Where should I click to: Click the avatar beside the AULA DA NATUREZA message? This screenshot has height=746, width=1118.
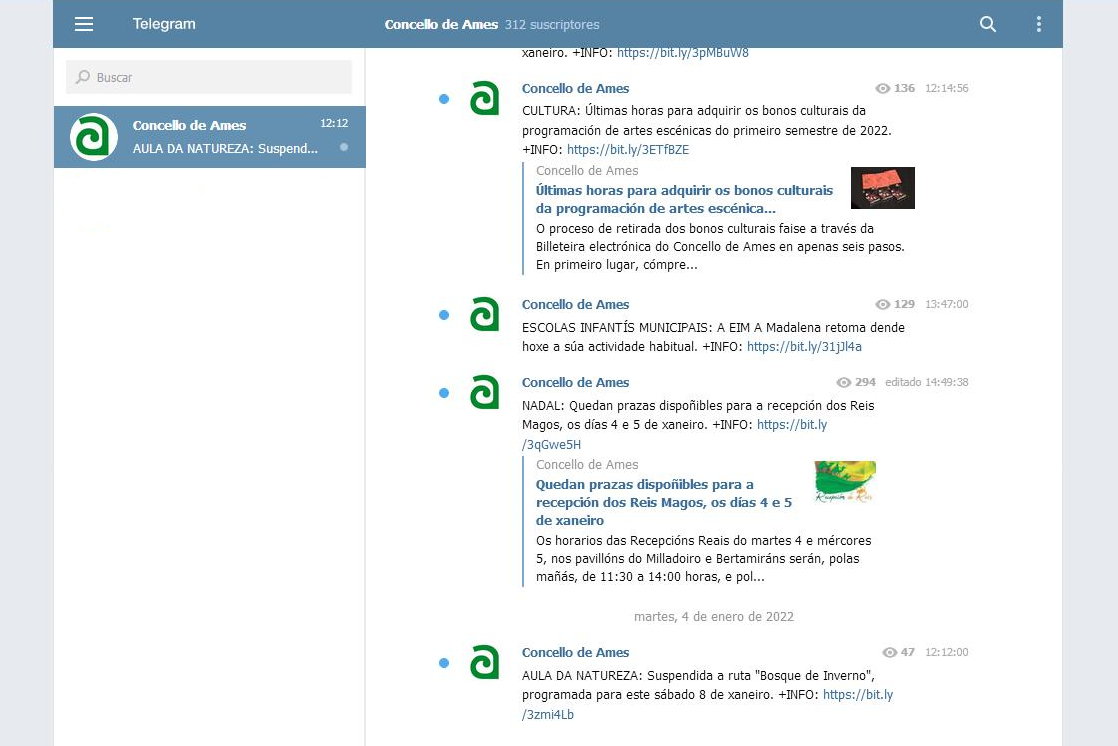coord(484,662)
